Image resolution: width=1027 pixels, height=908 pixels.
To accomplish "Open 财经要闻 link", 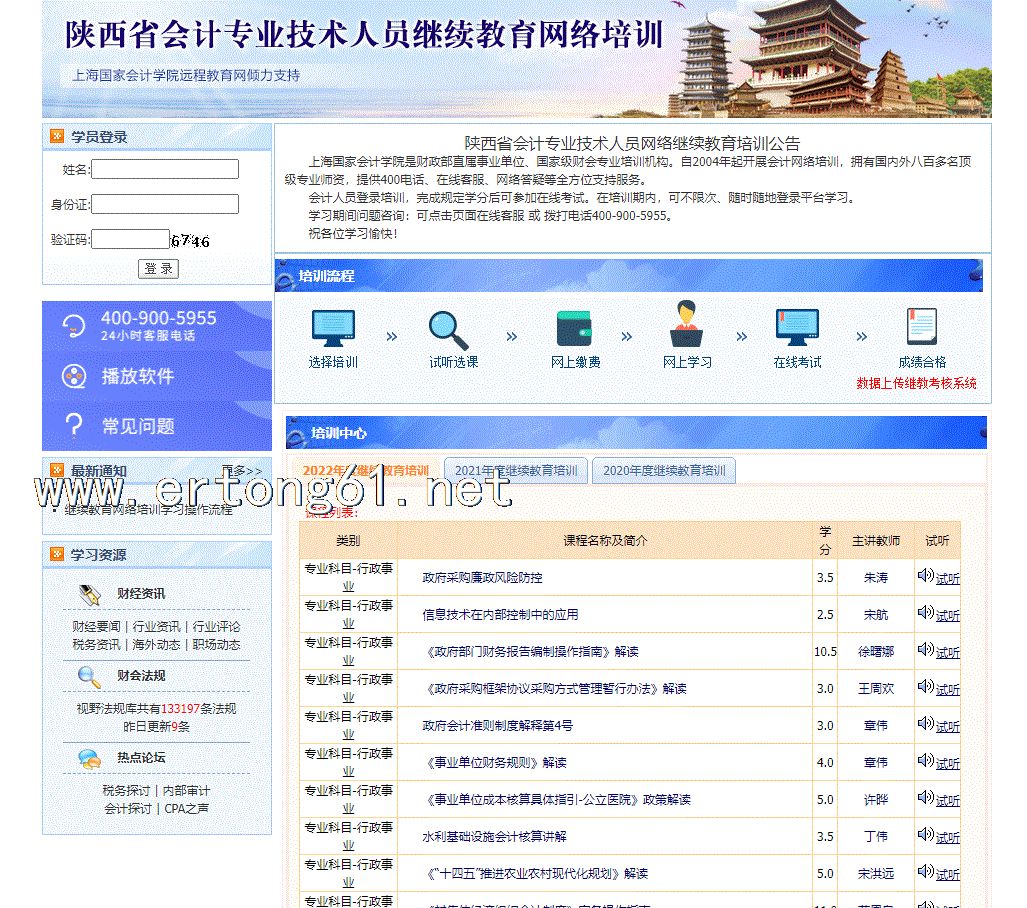I will pos(96,627).
